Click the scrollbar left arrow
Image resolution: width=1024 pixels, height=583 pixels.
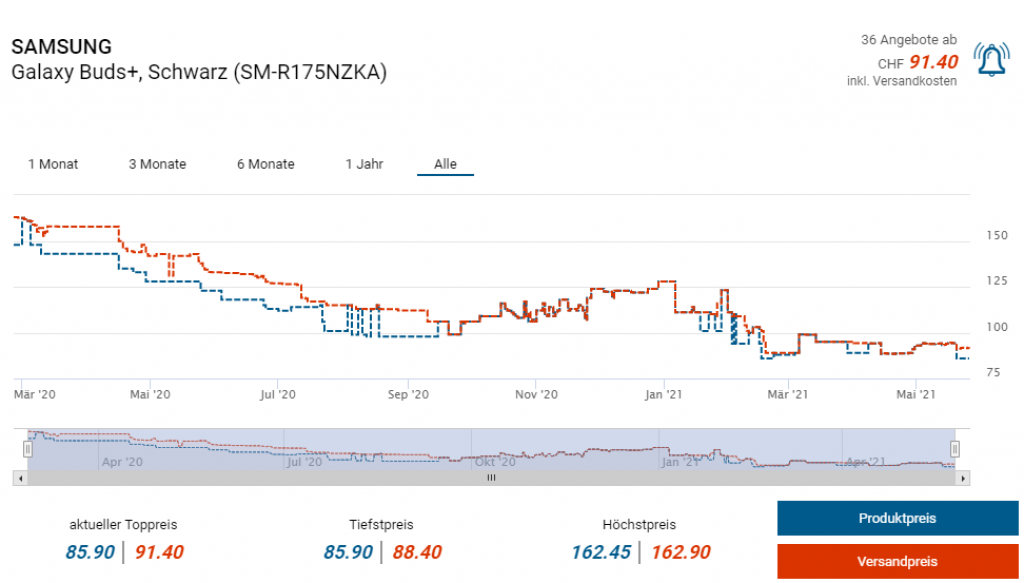pos(20,479)
